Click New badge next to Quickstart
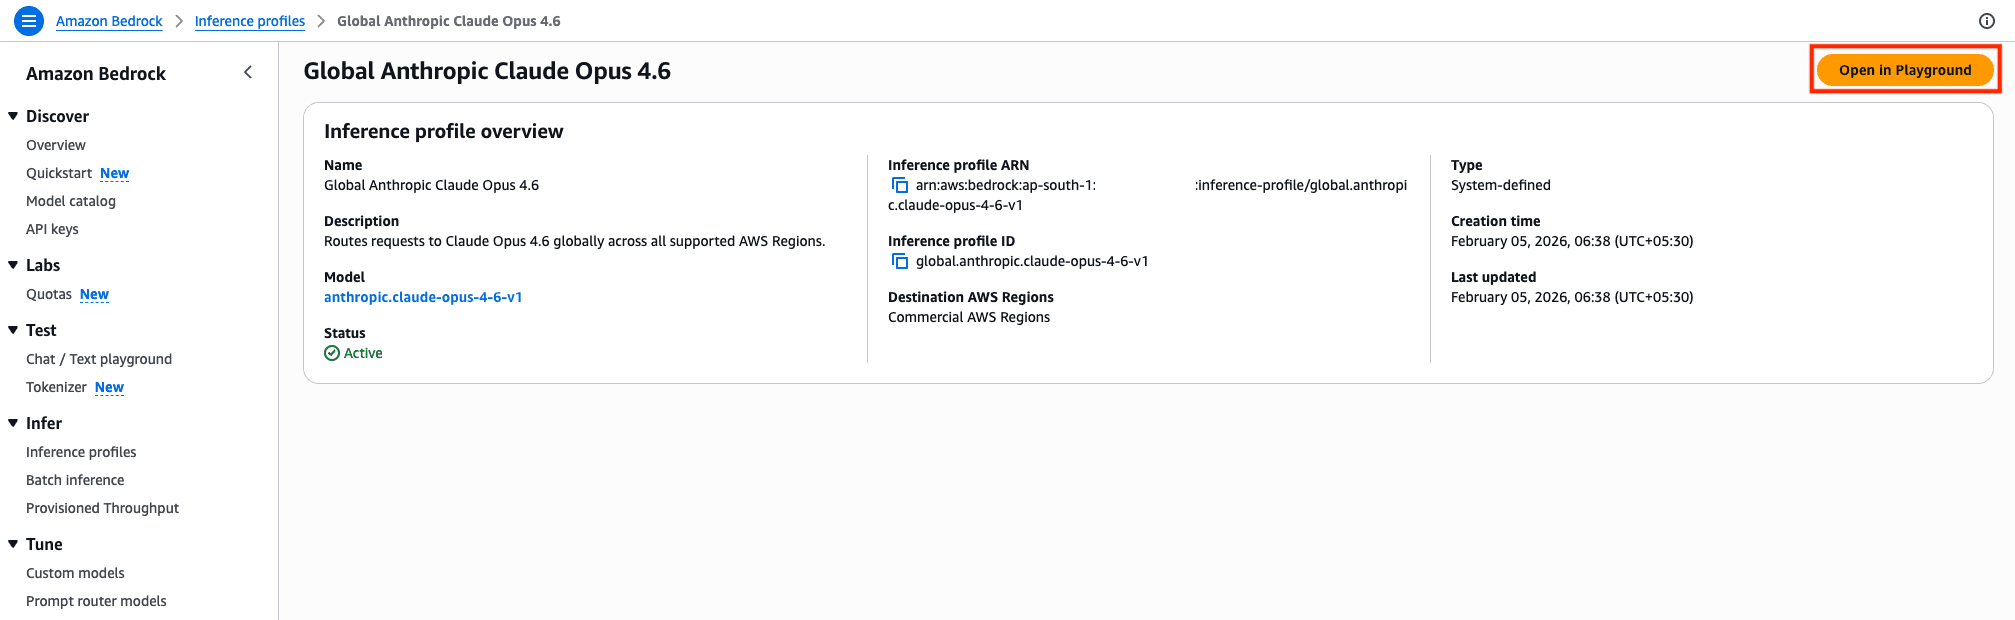Image resolution: width=2015 pixels, height=620 pixels. click(x=115, y=173)
